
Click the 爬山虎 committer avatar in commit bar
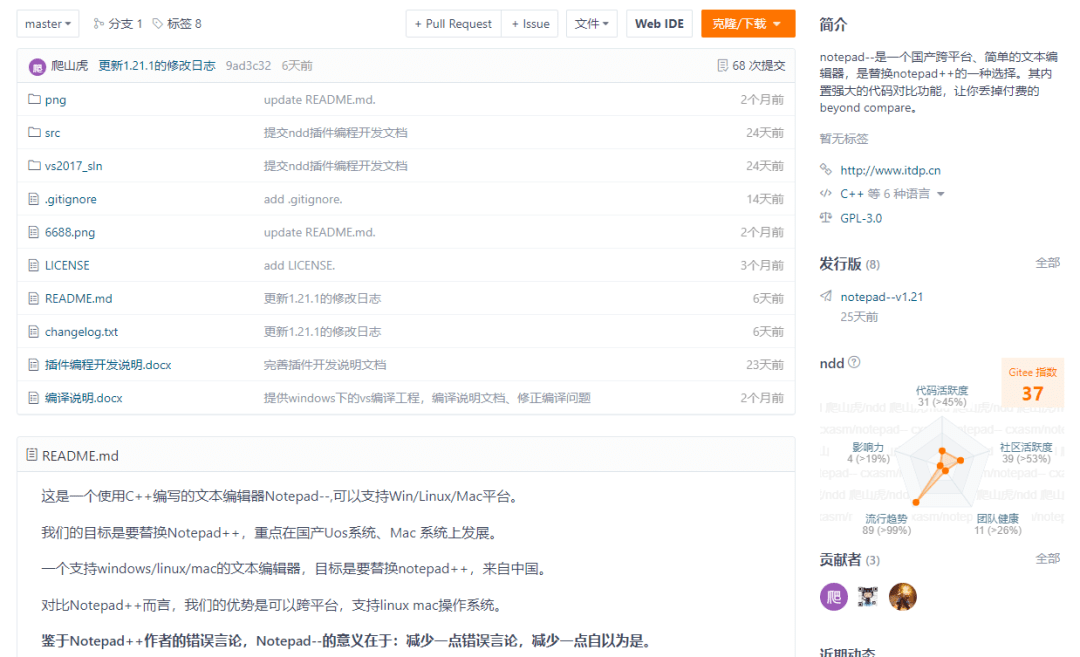pos(37,67)
